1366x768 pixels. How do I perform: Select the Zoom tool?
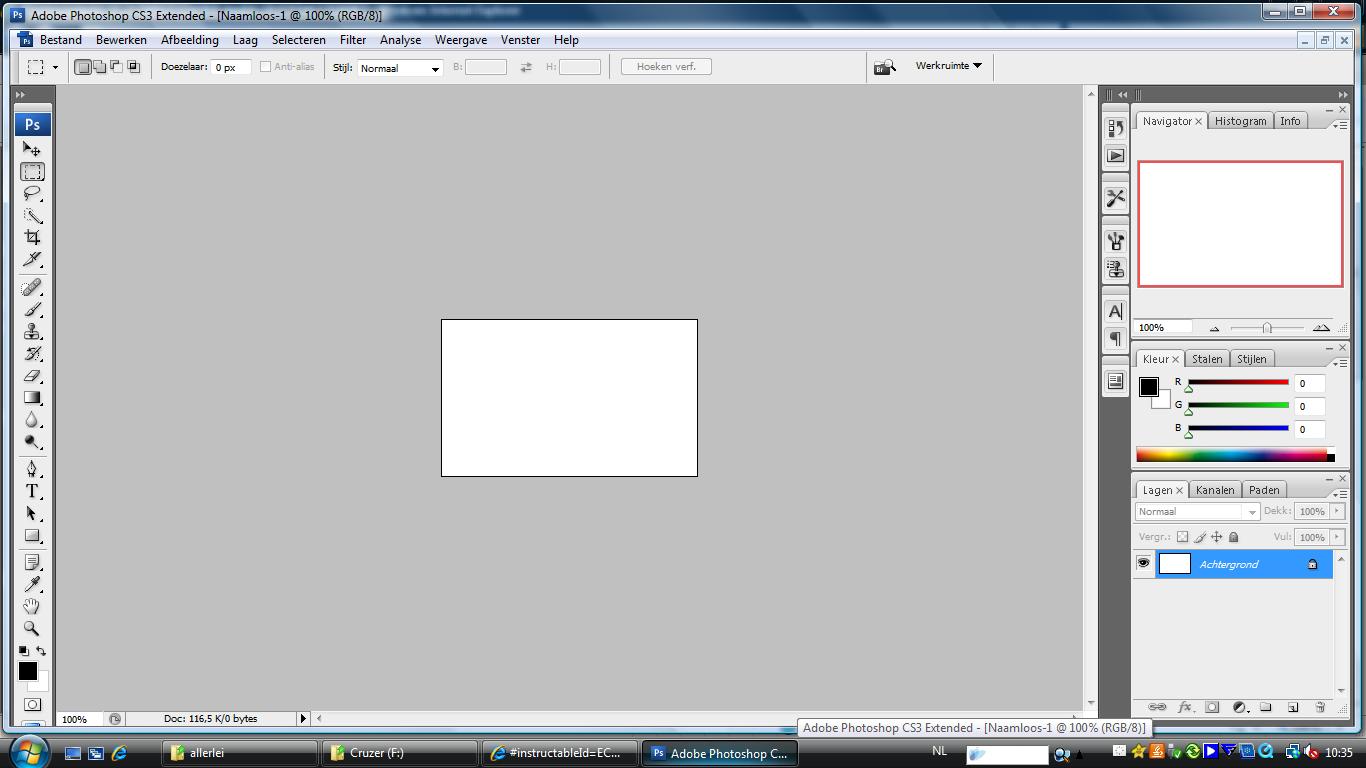point(32,628)
